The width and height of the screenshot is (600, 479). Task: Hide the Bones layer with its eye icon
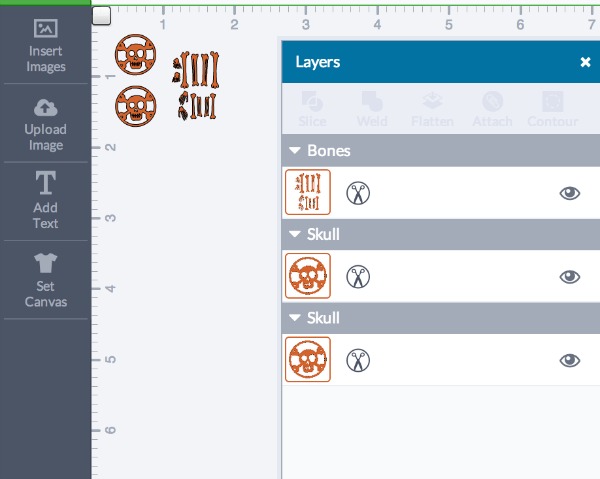(569, 193)
